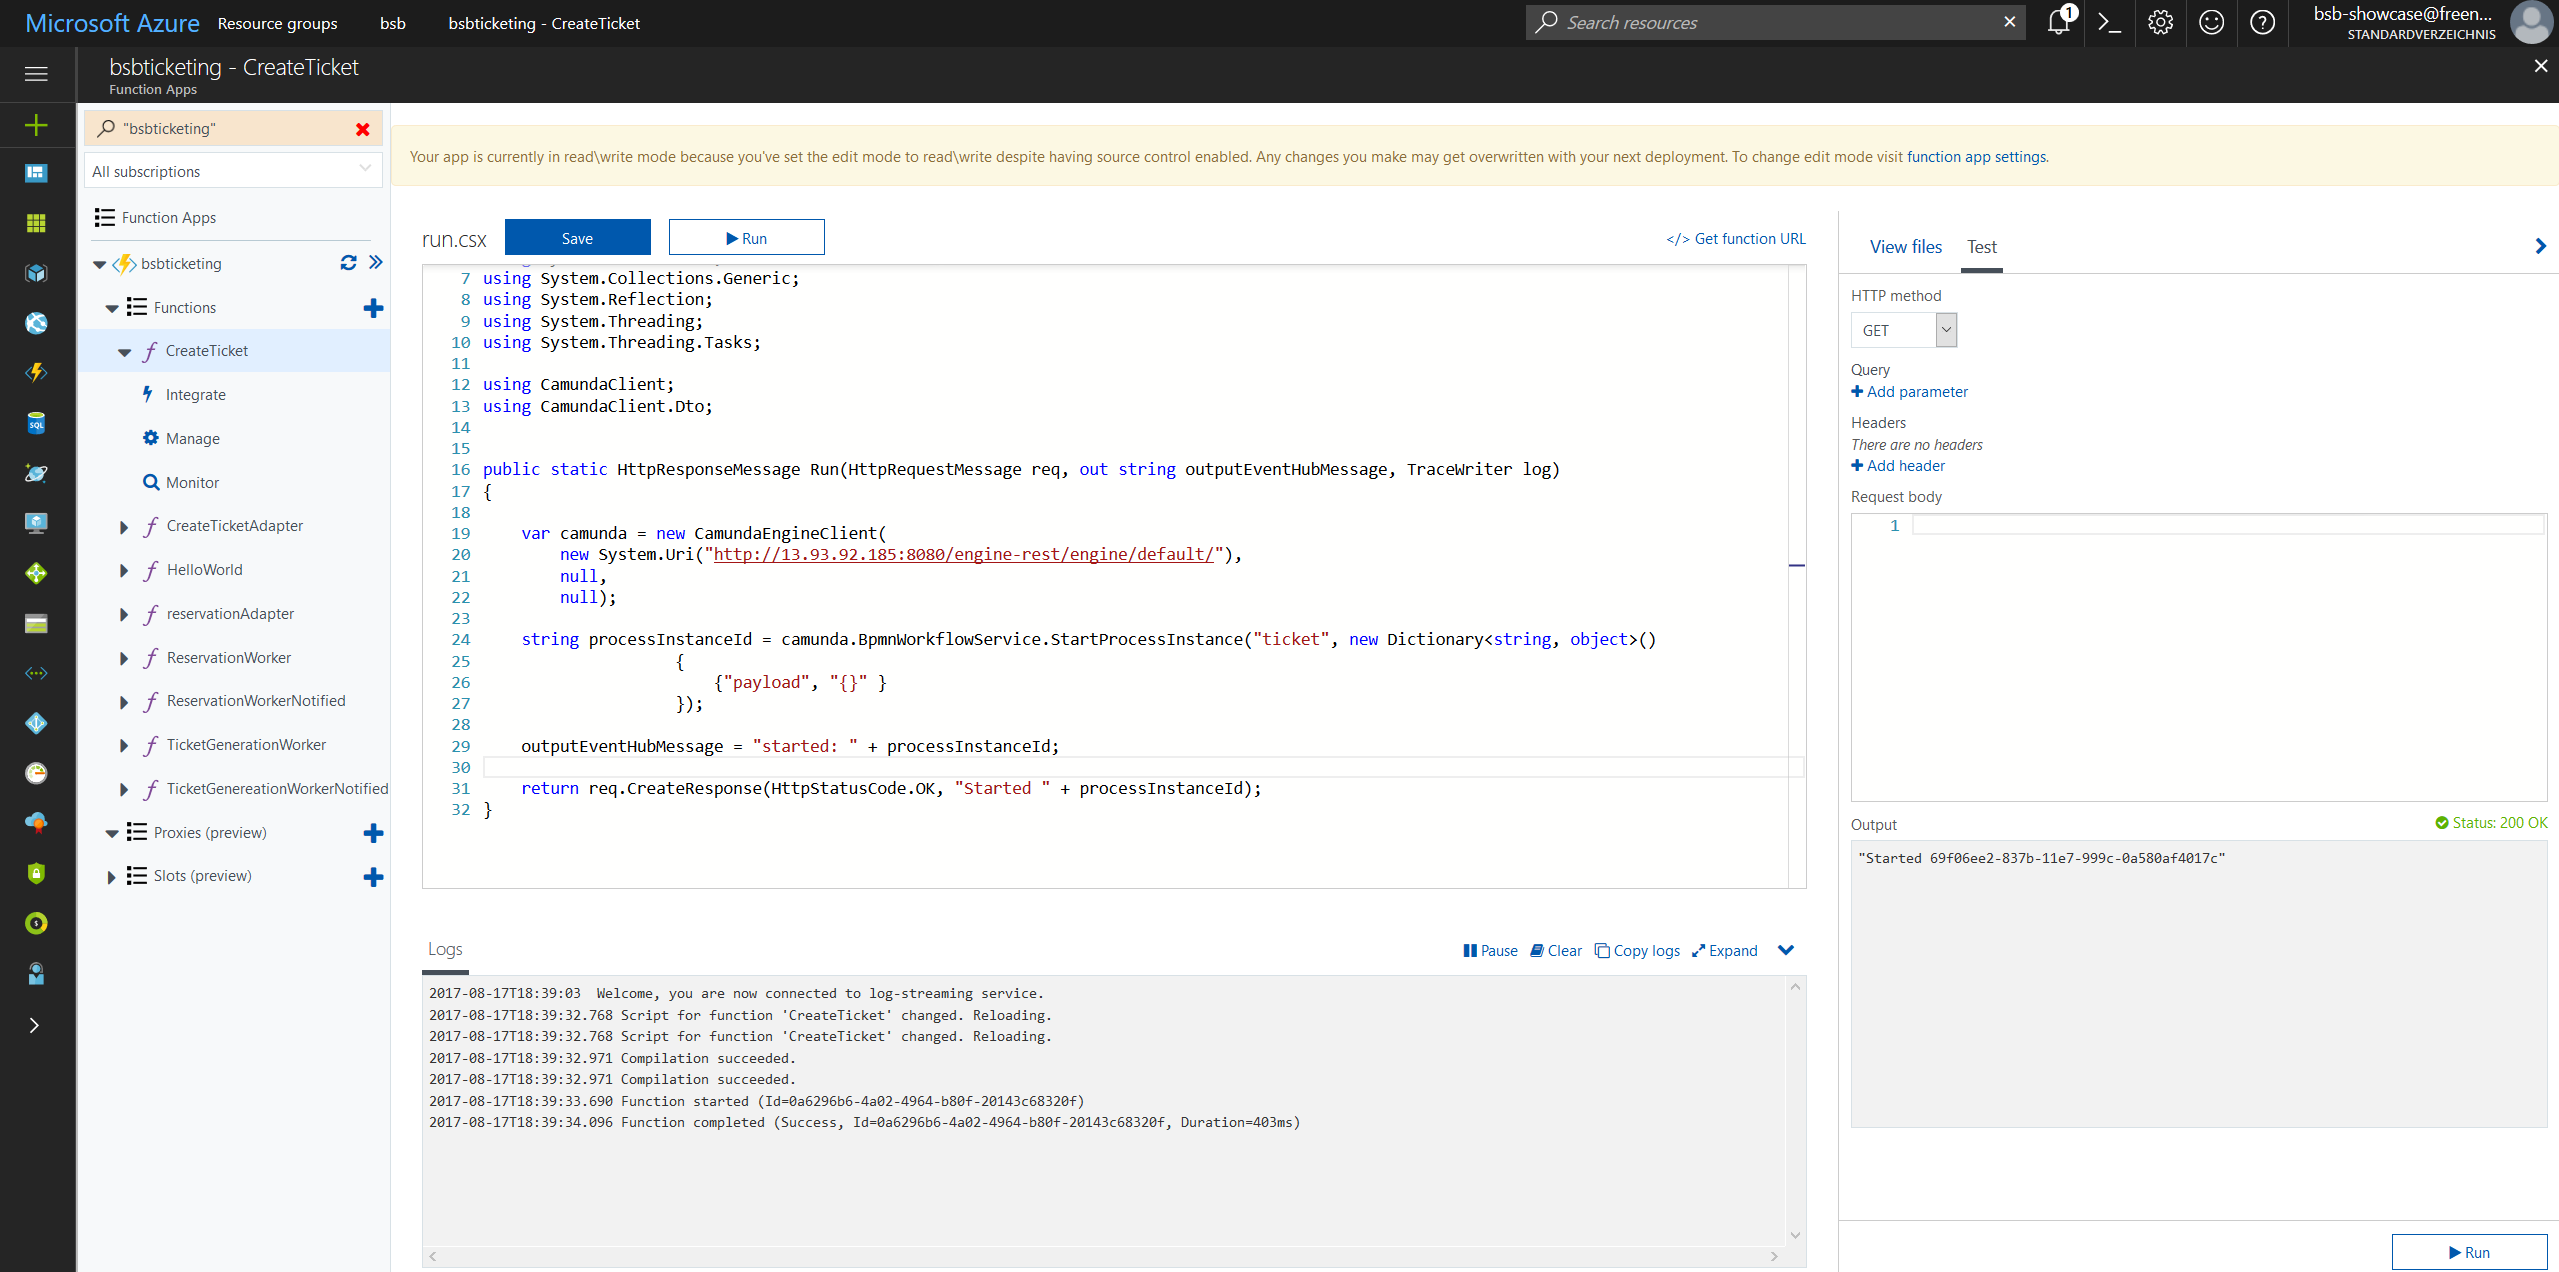
Task: Select the Test tab
Action: (1982, 247)
